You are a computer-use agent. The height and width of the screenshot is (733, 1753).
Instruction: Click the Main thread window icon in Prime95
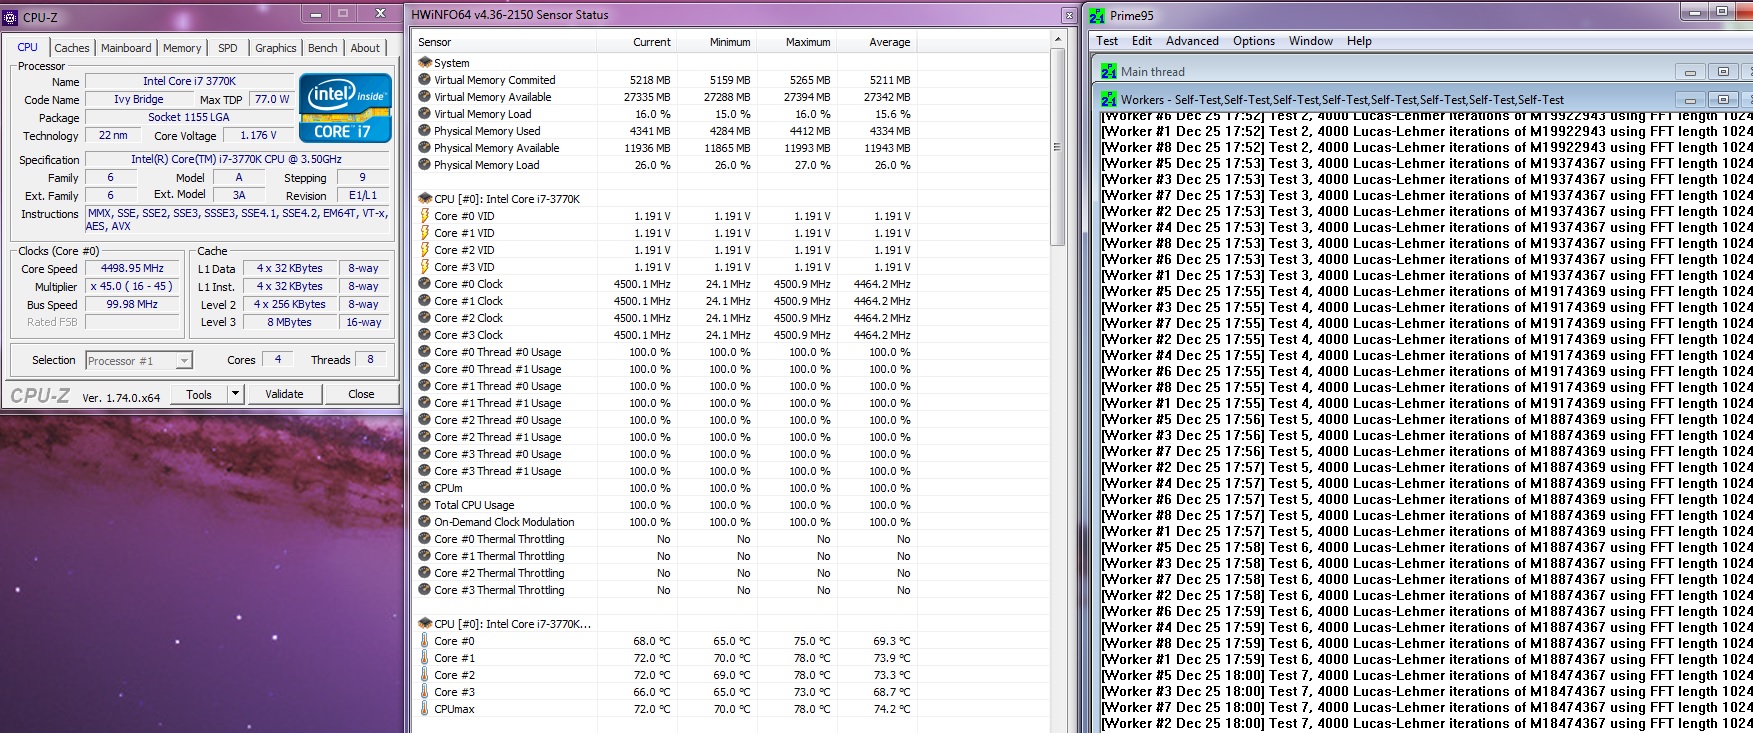pyautogui.click(x=1109, y=71)
